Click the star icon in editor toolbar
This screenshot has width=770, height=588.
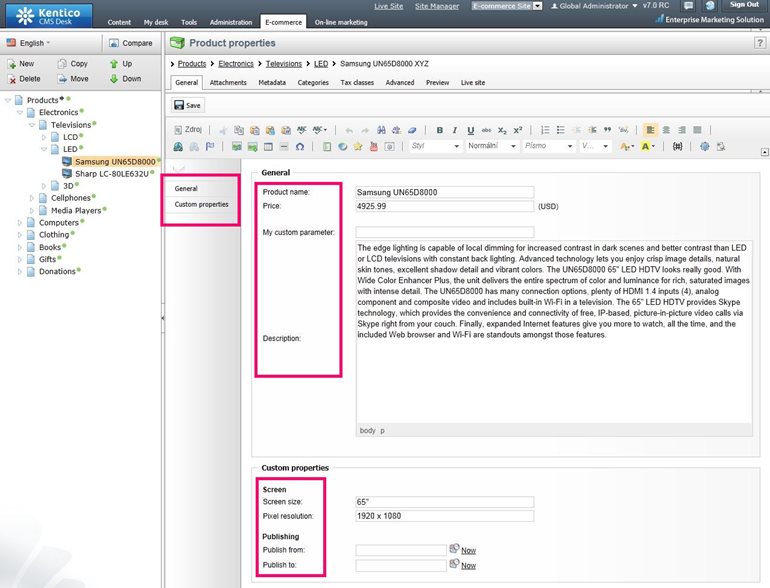(x=358, y=146)
